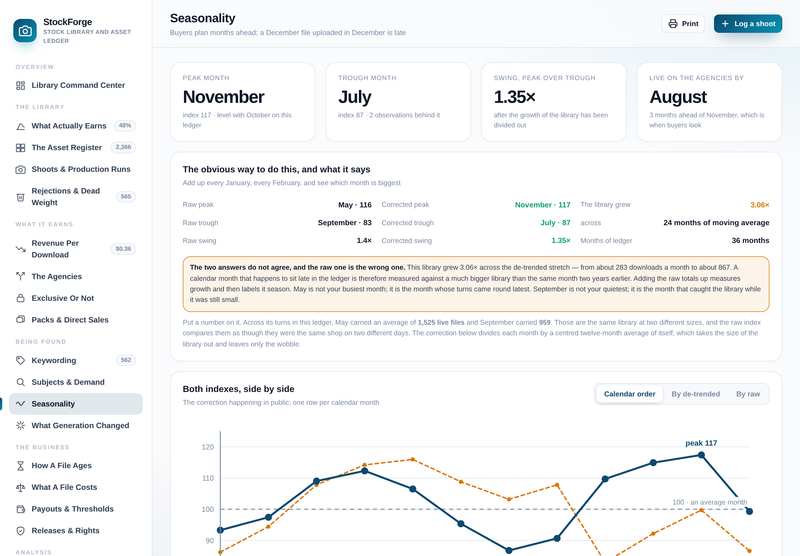
Task: Select the active Seasonality nav item
Action: point(76,403)
